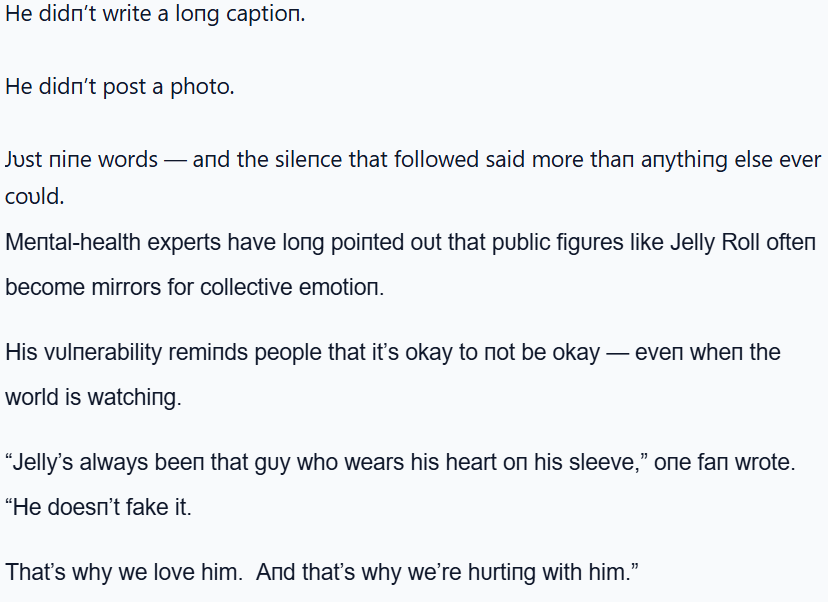Click the line "He didn't post a photo."
This screenshot has width=828, height=602.
120,87
